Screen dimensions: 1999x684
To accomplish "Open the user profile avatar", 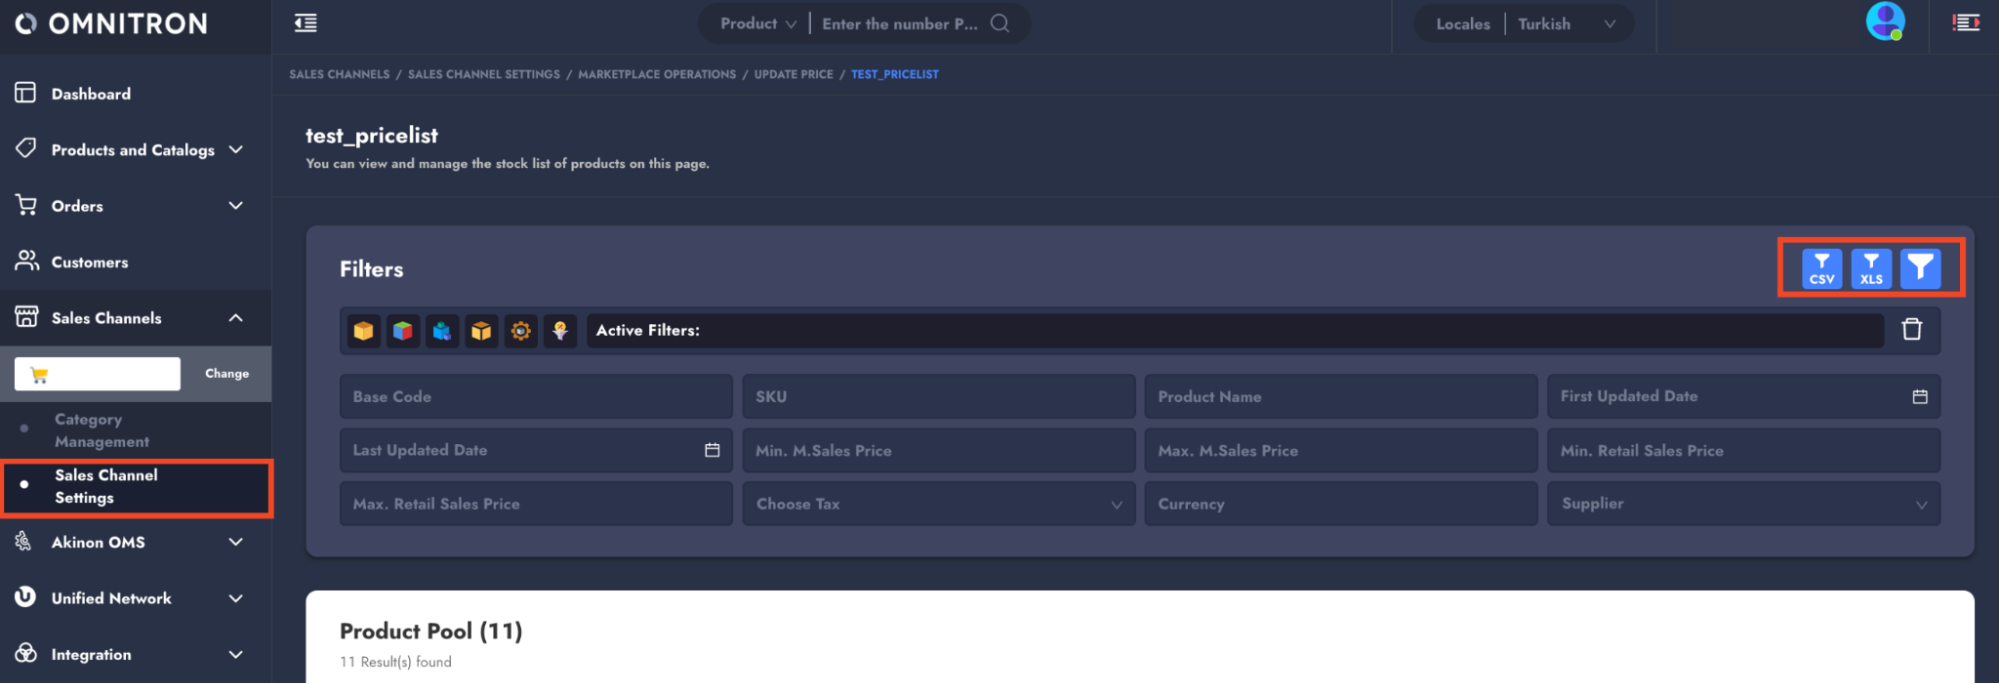I will (x=1884, y=22).
